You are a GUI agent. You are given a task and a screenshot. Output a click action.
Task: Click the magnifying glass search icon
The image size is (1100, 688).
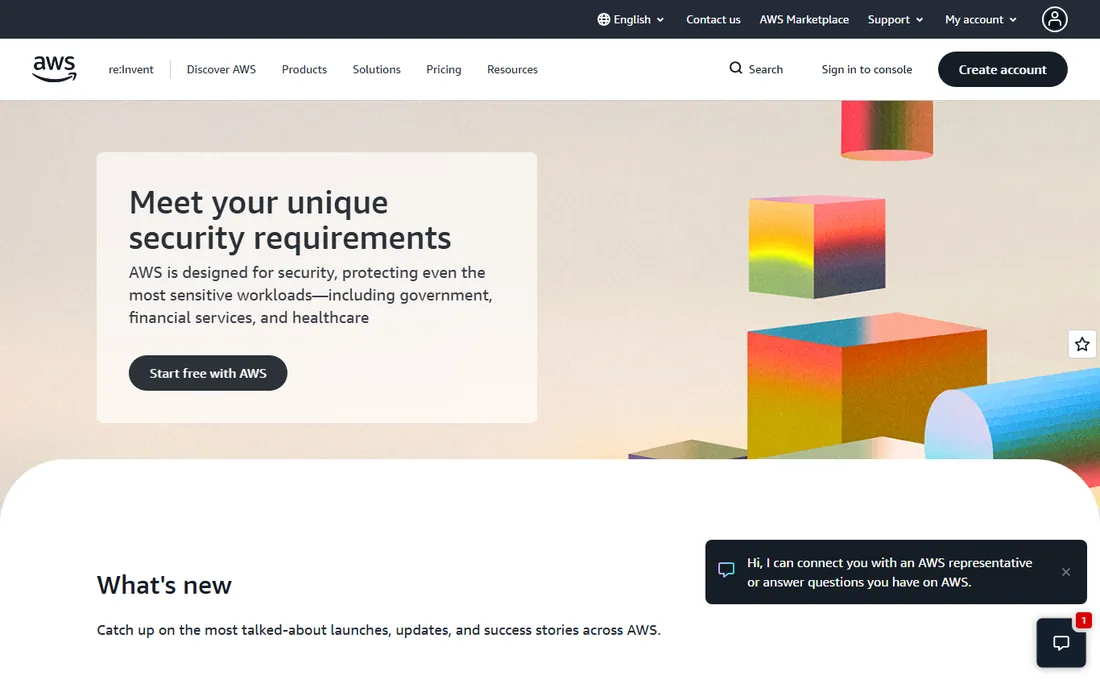click(735, 68)
